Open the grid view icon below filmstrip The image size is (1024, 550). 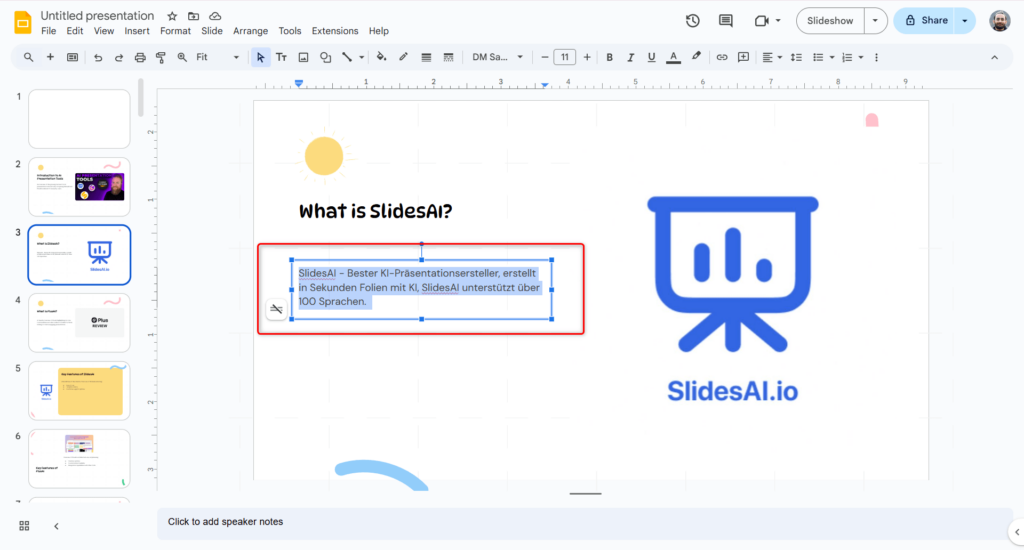pyautogui.click(x=24, y=526)
